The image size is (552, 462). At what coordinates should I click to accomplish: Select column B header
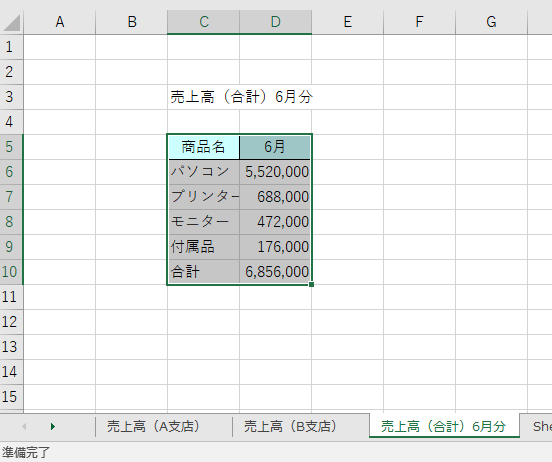(132, 22)
